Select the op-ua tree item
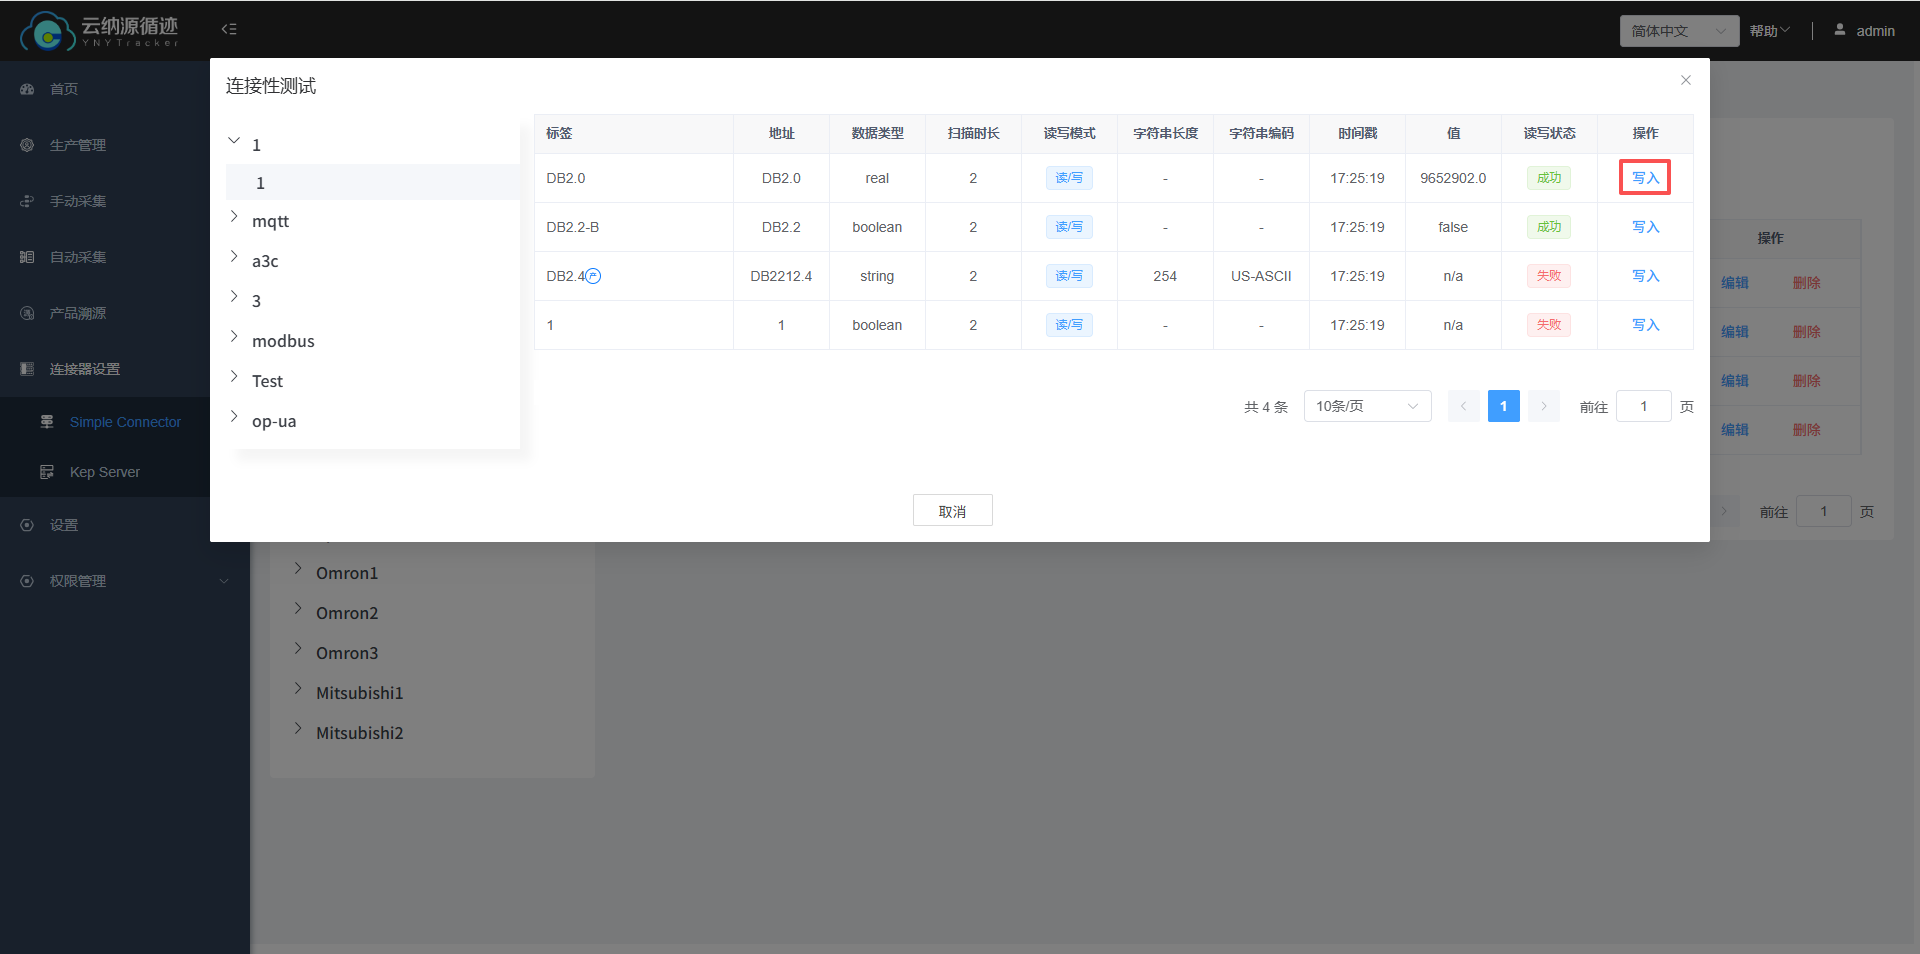Image resolution: width=1920 pixels, height=954 pixels. point(274,421)
